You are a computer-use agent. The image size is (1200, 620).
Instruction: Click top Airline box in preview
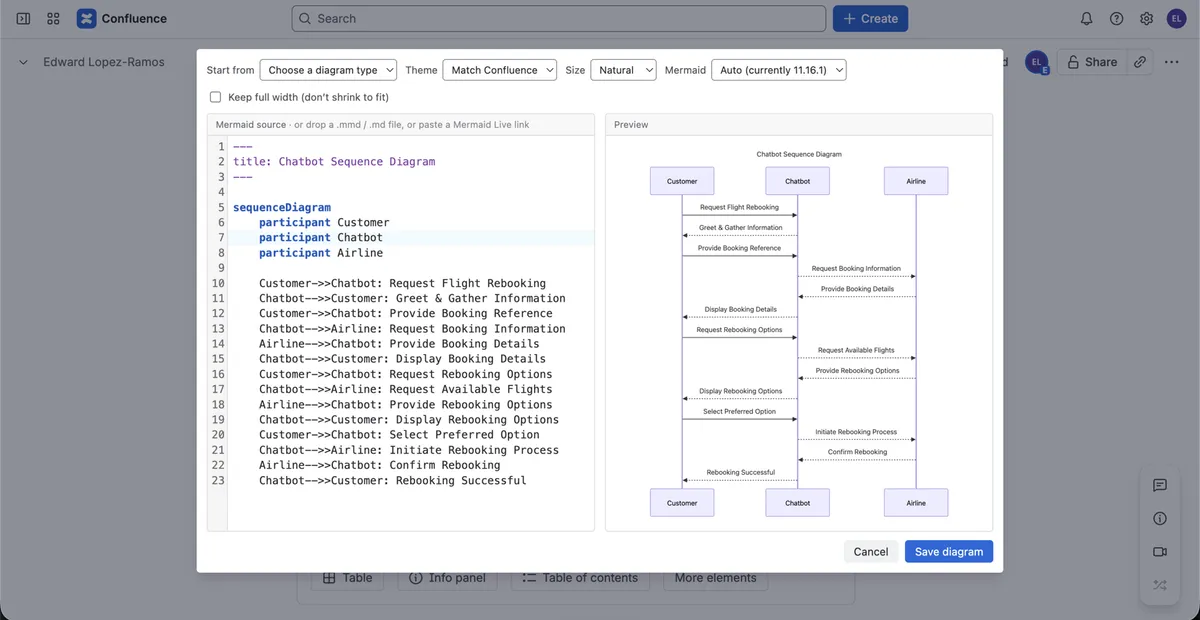coord(916,181)
